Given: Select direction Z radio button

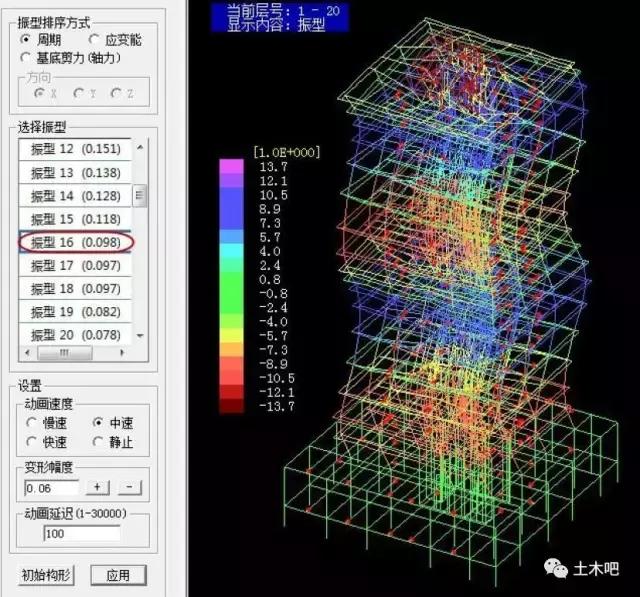Looking at the screenshot, I should coord(116,93).
